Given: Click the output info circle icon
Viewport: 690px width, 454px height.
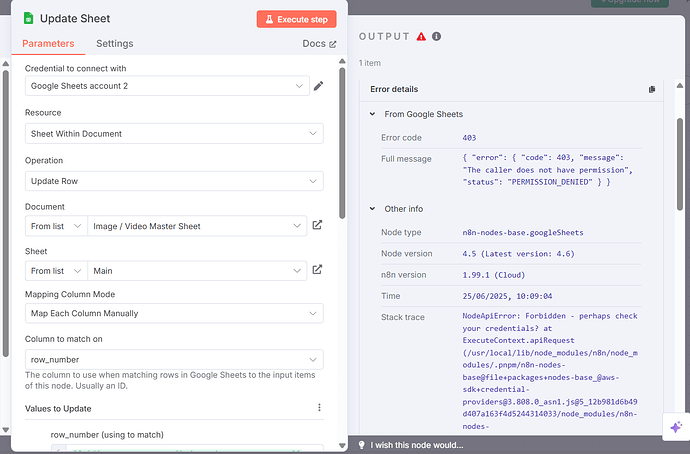Looking at the screenshot, I should tap(436, 37).
